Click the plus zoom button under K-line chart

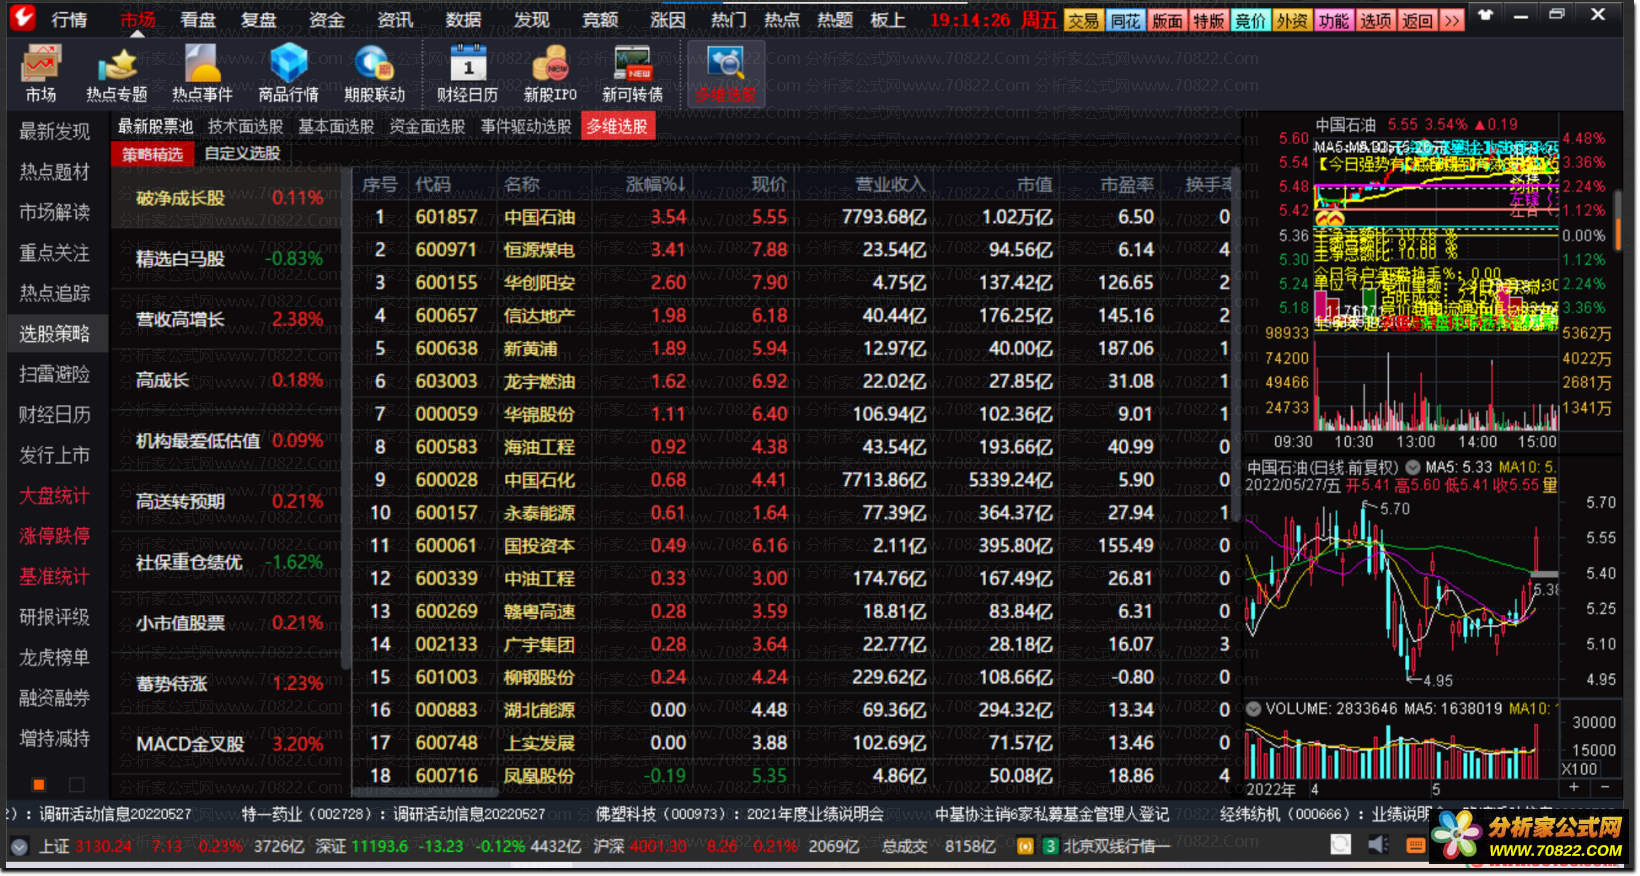(1573, 787)
